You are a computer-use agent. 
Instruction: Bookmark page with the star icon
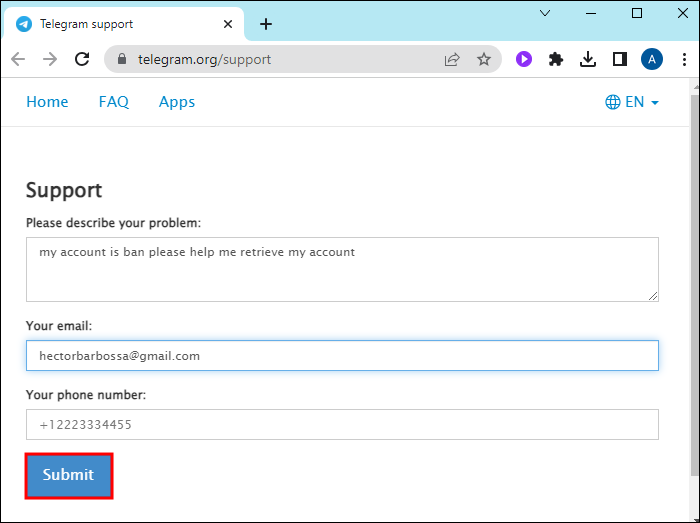click(484, 59)
